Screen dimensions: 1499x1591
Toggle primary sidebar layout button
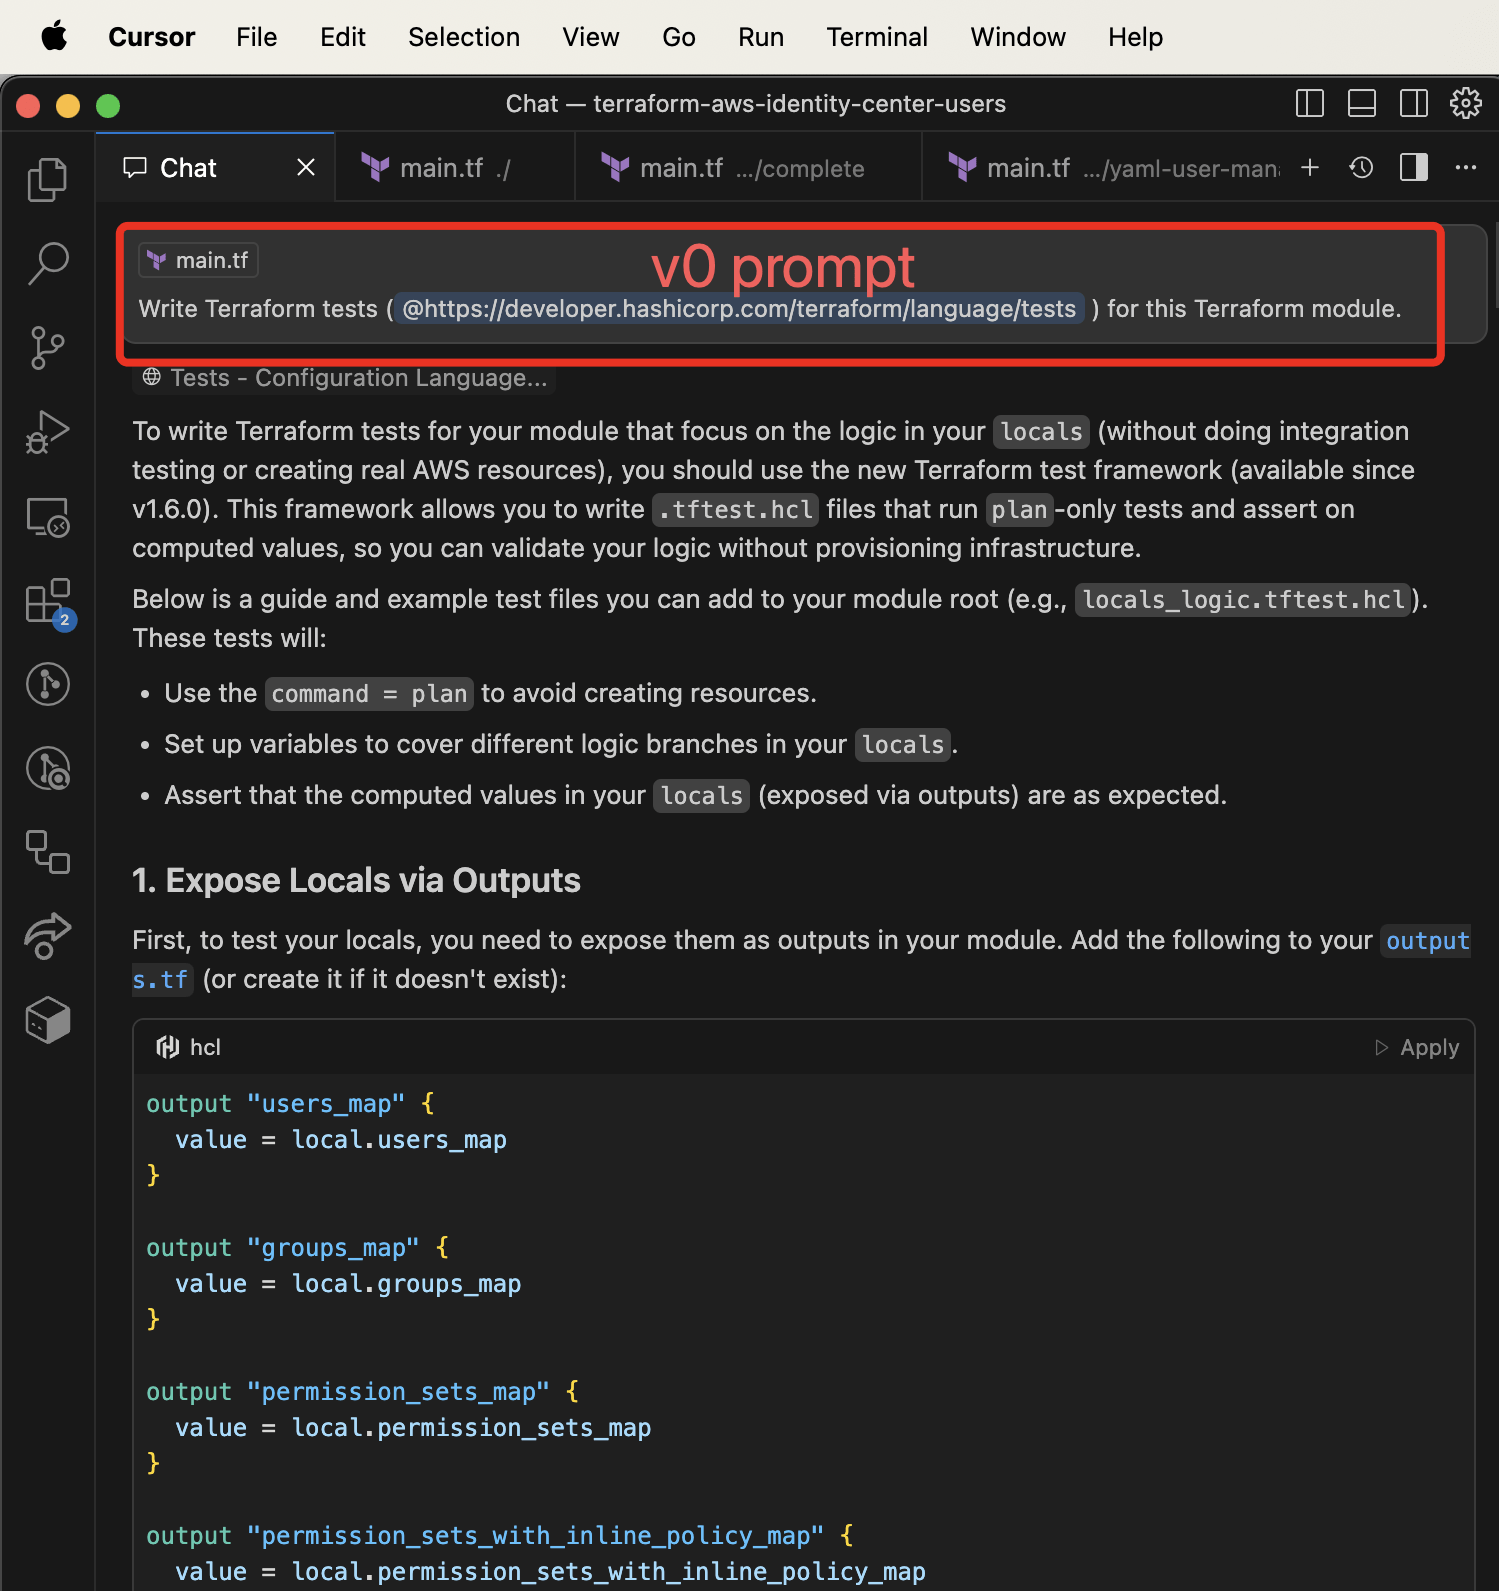pyautogui.click(x=1309, y=103)
